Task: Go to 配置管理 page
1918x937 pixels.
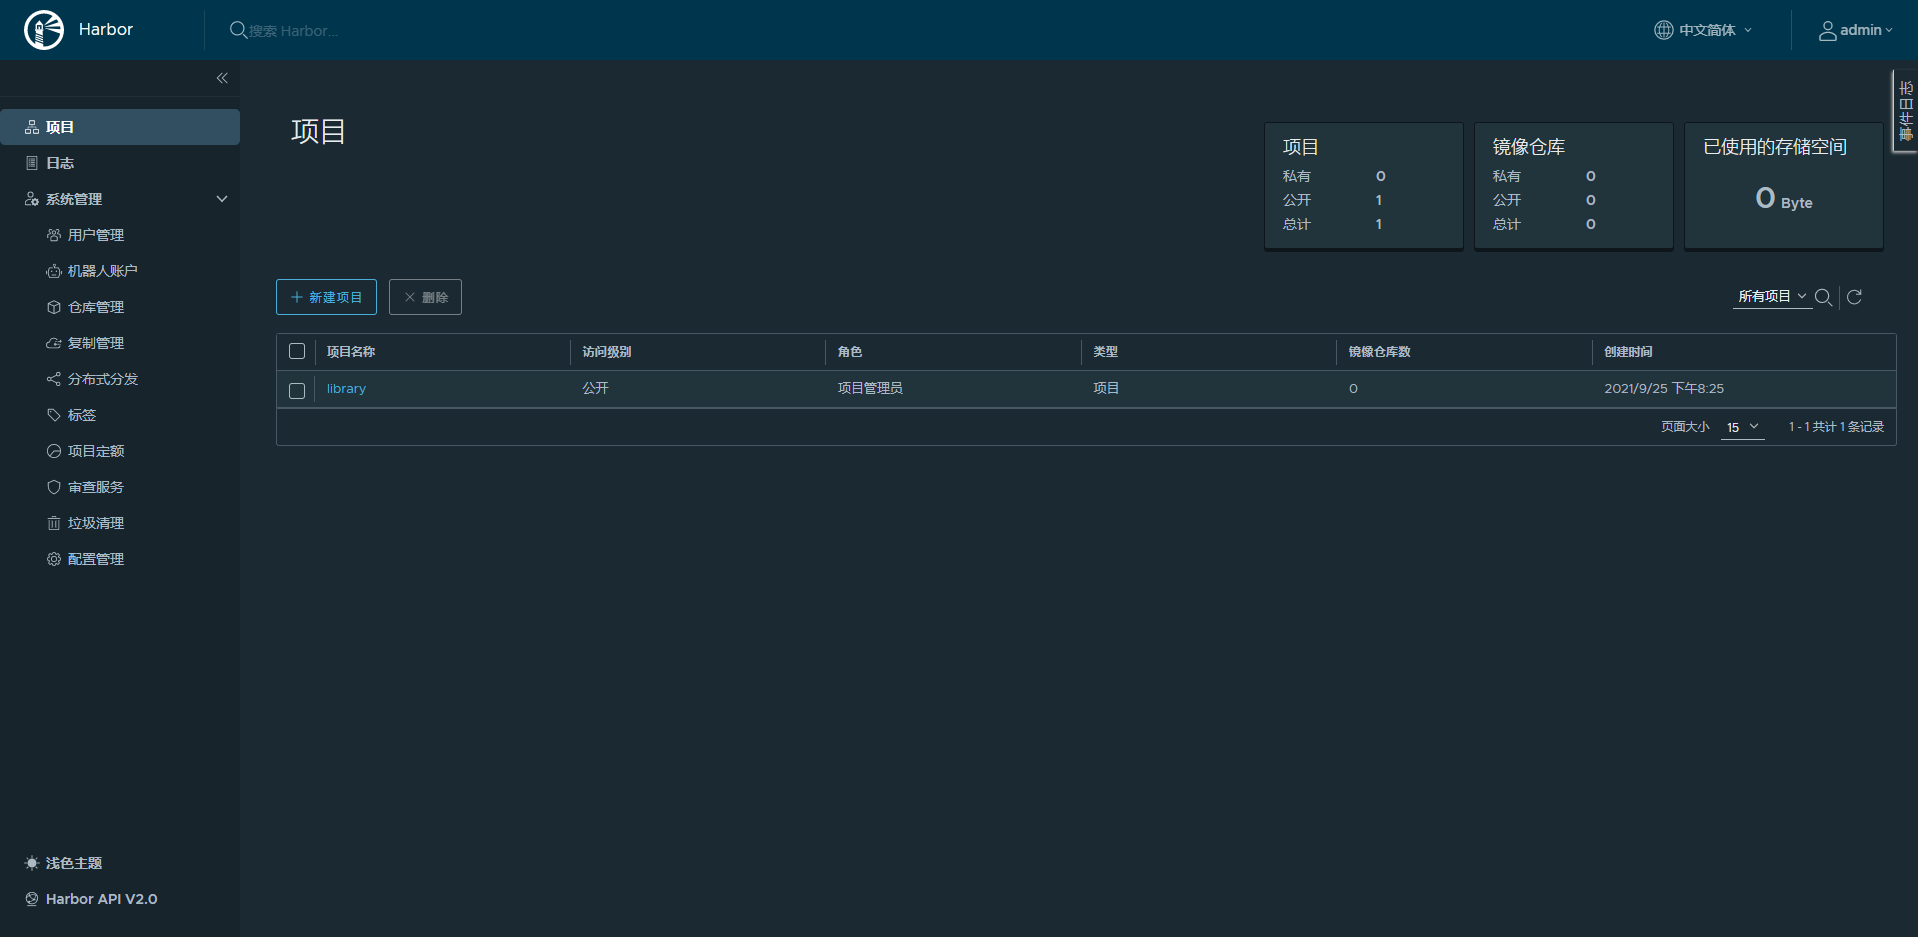Action: 96,559
